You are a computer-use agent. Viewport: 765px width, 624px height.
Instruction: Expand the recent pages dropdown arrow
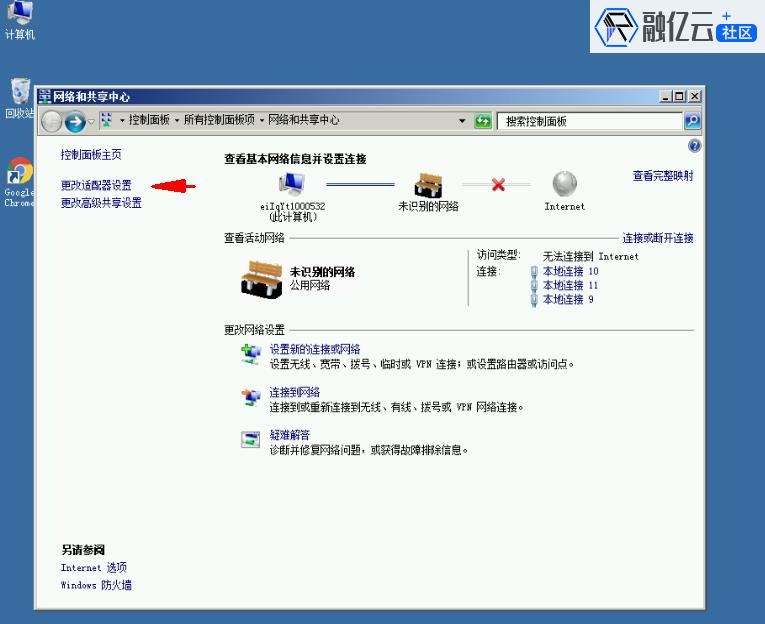[91, 121]
